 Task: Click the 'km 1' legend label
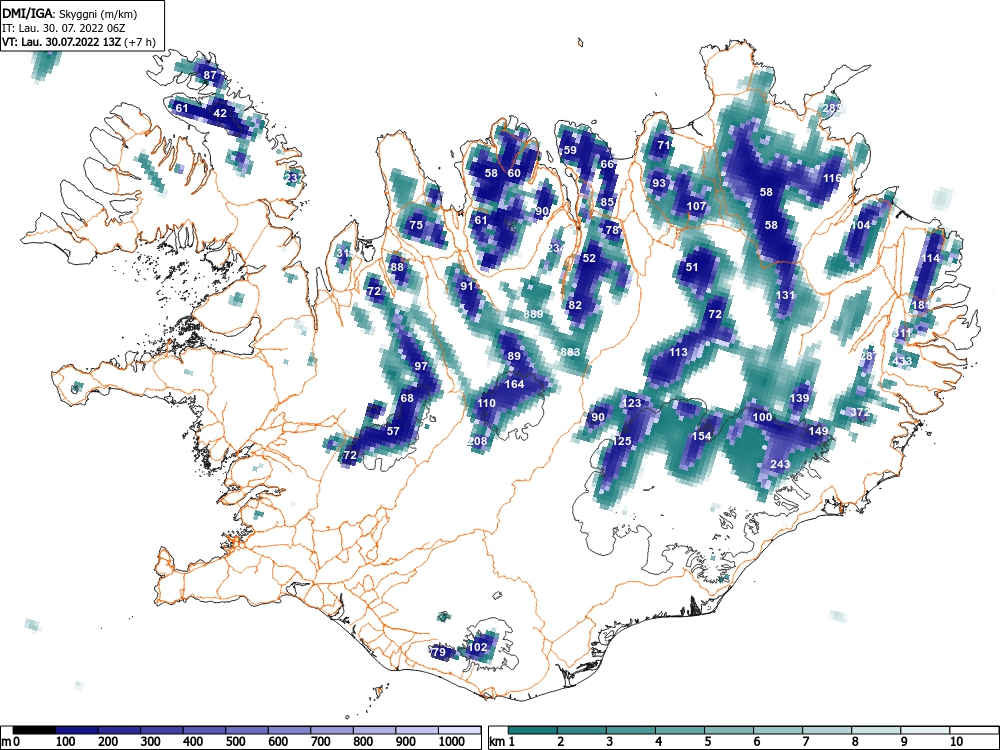502,742
